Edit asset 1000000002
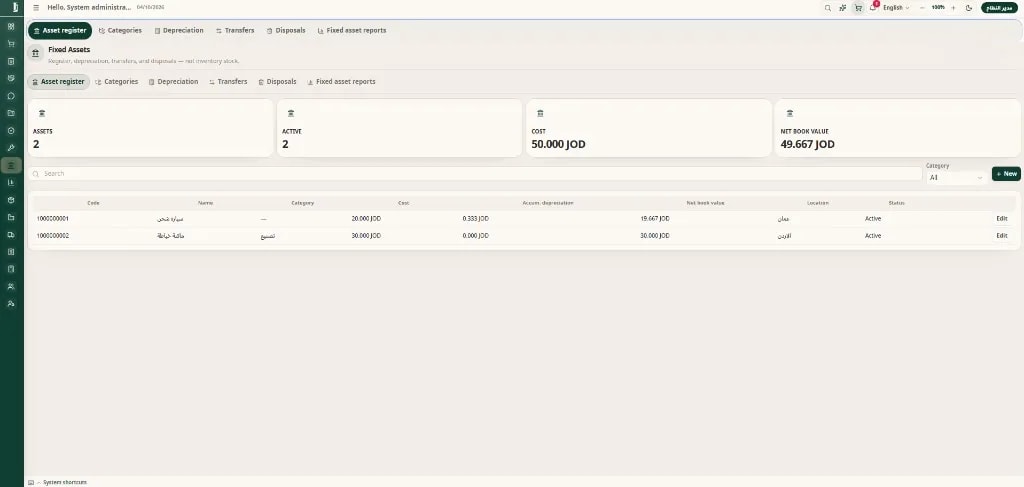Viewport: 1024px width, 487px height. pyautogui.click(x=1002, y=236)
